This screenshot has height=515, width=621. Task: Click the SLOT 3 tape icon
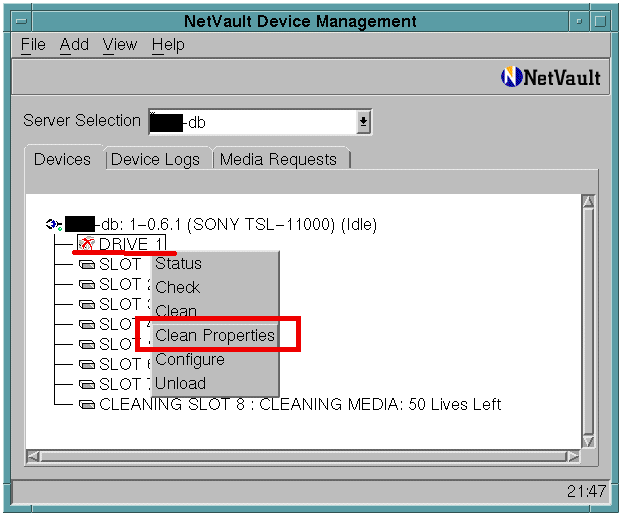click(87, 304)
